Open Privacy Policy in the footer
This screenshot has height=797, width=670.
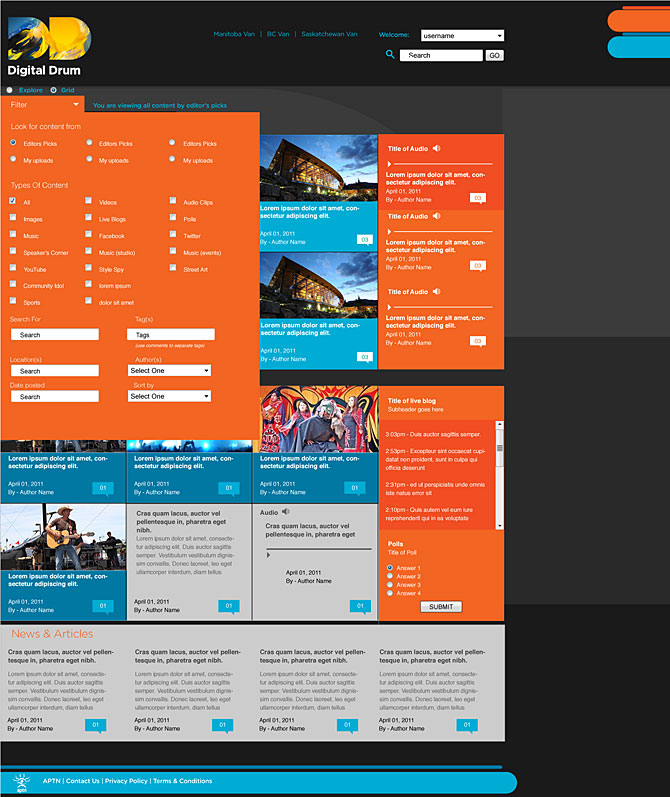tap(126, 781)
